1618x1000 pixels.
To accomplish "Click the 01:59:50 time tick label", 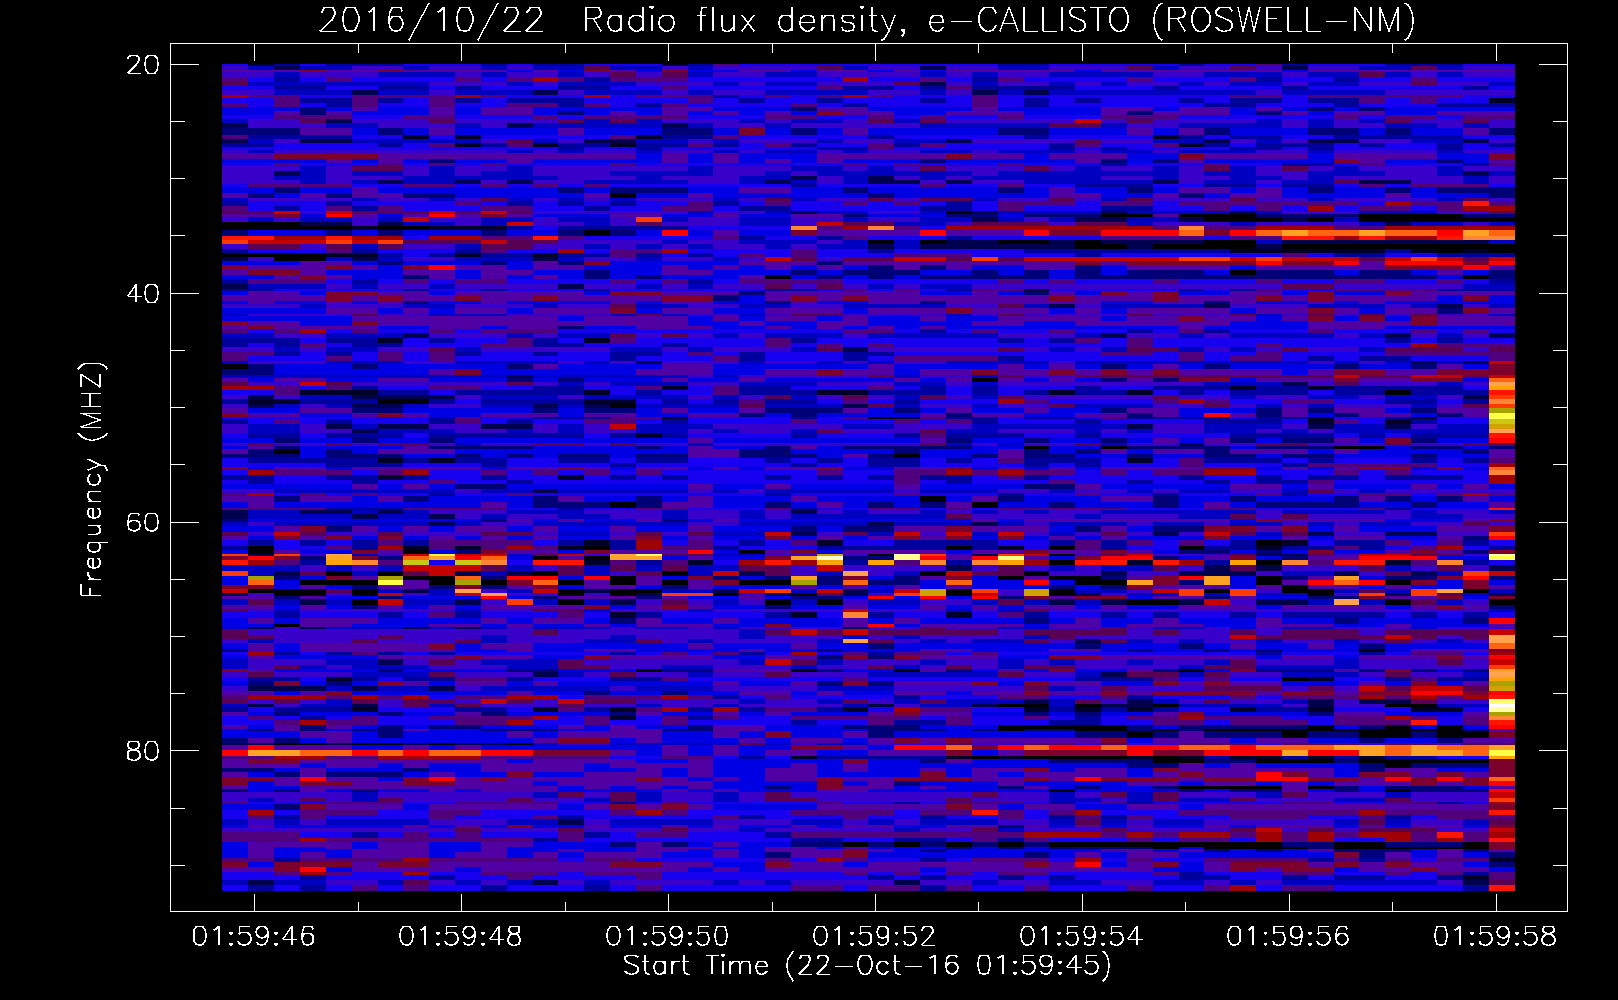I will [668, 937].
